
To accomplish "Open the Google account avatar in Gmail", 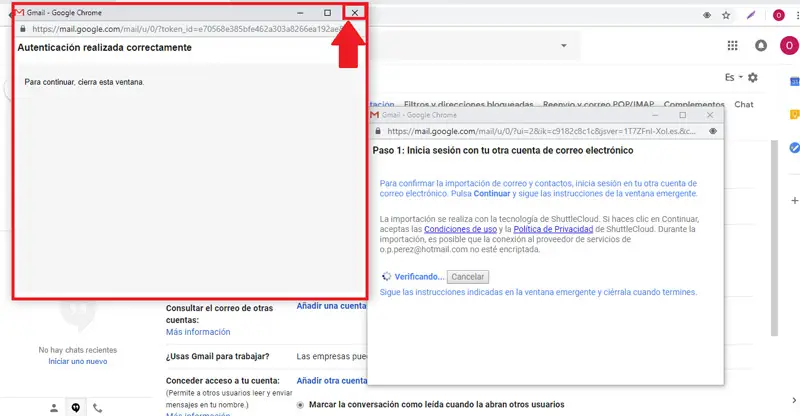I will (789, 45).
